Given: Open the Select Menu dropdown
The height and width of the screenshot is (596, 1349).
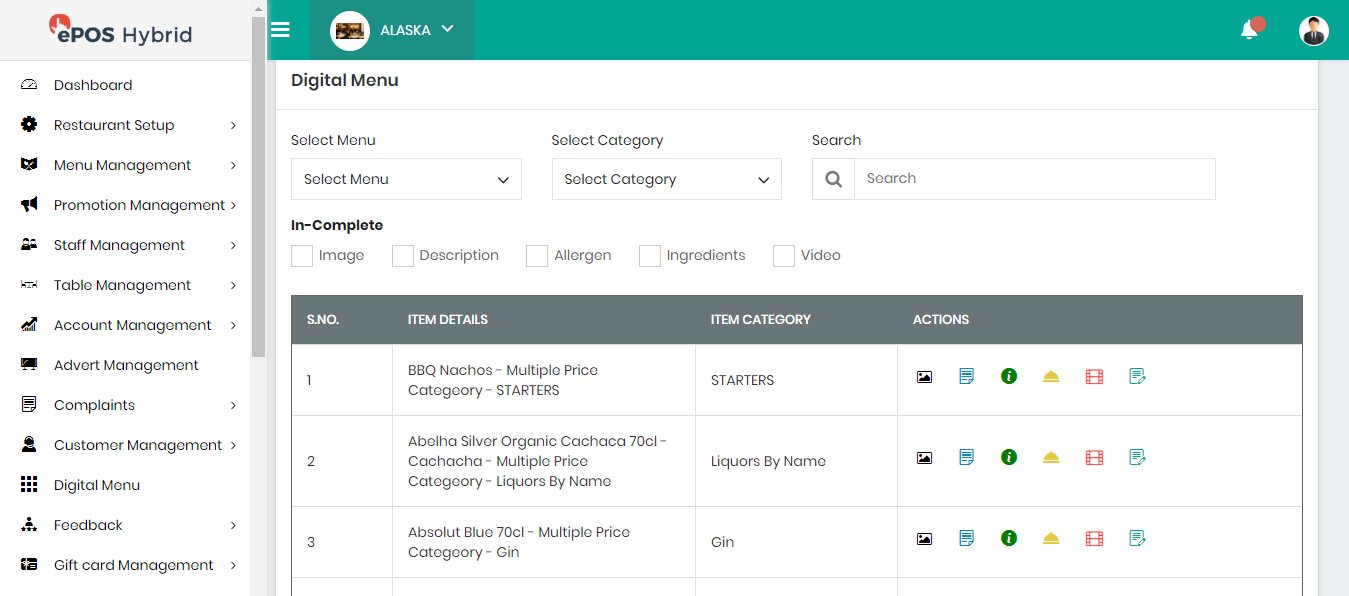Looking at the screenshot, I should coord(406,180).
